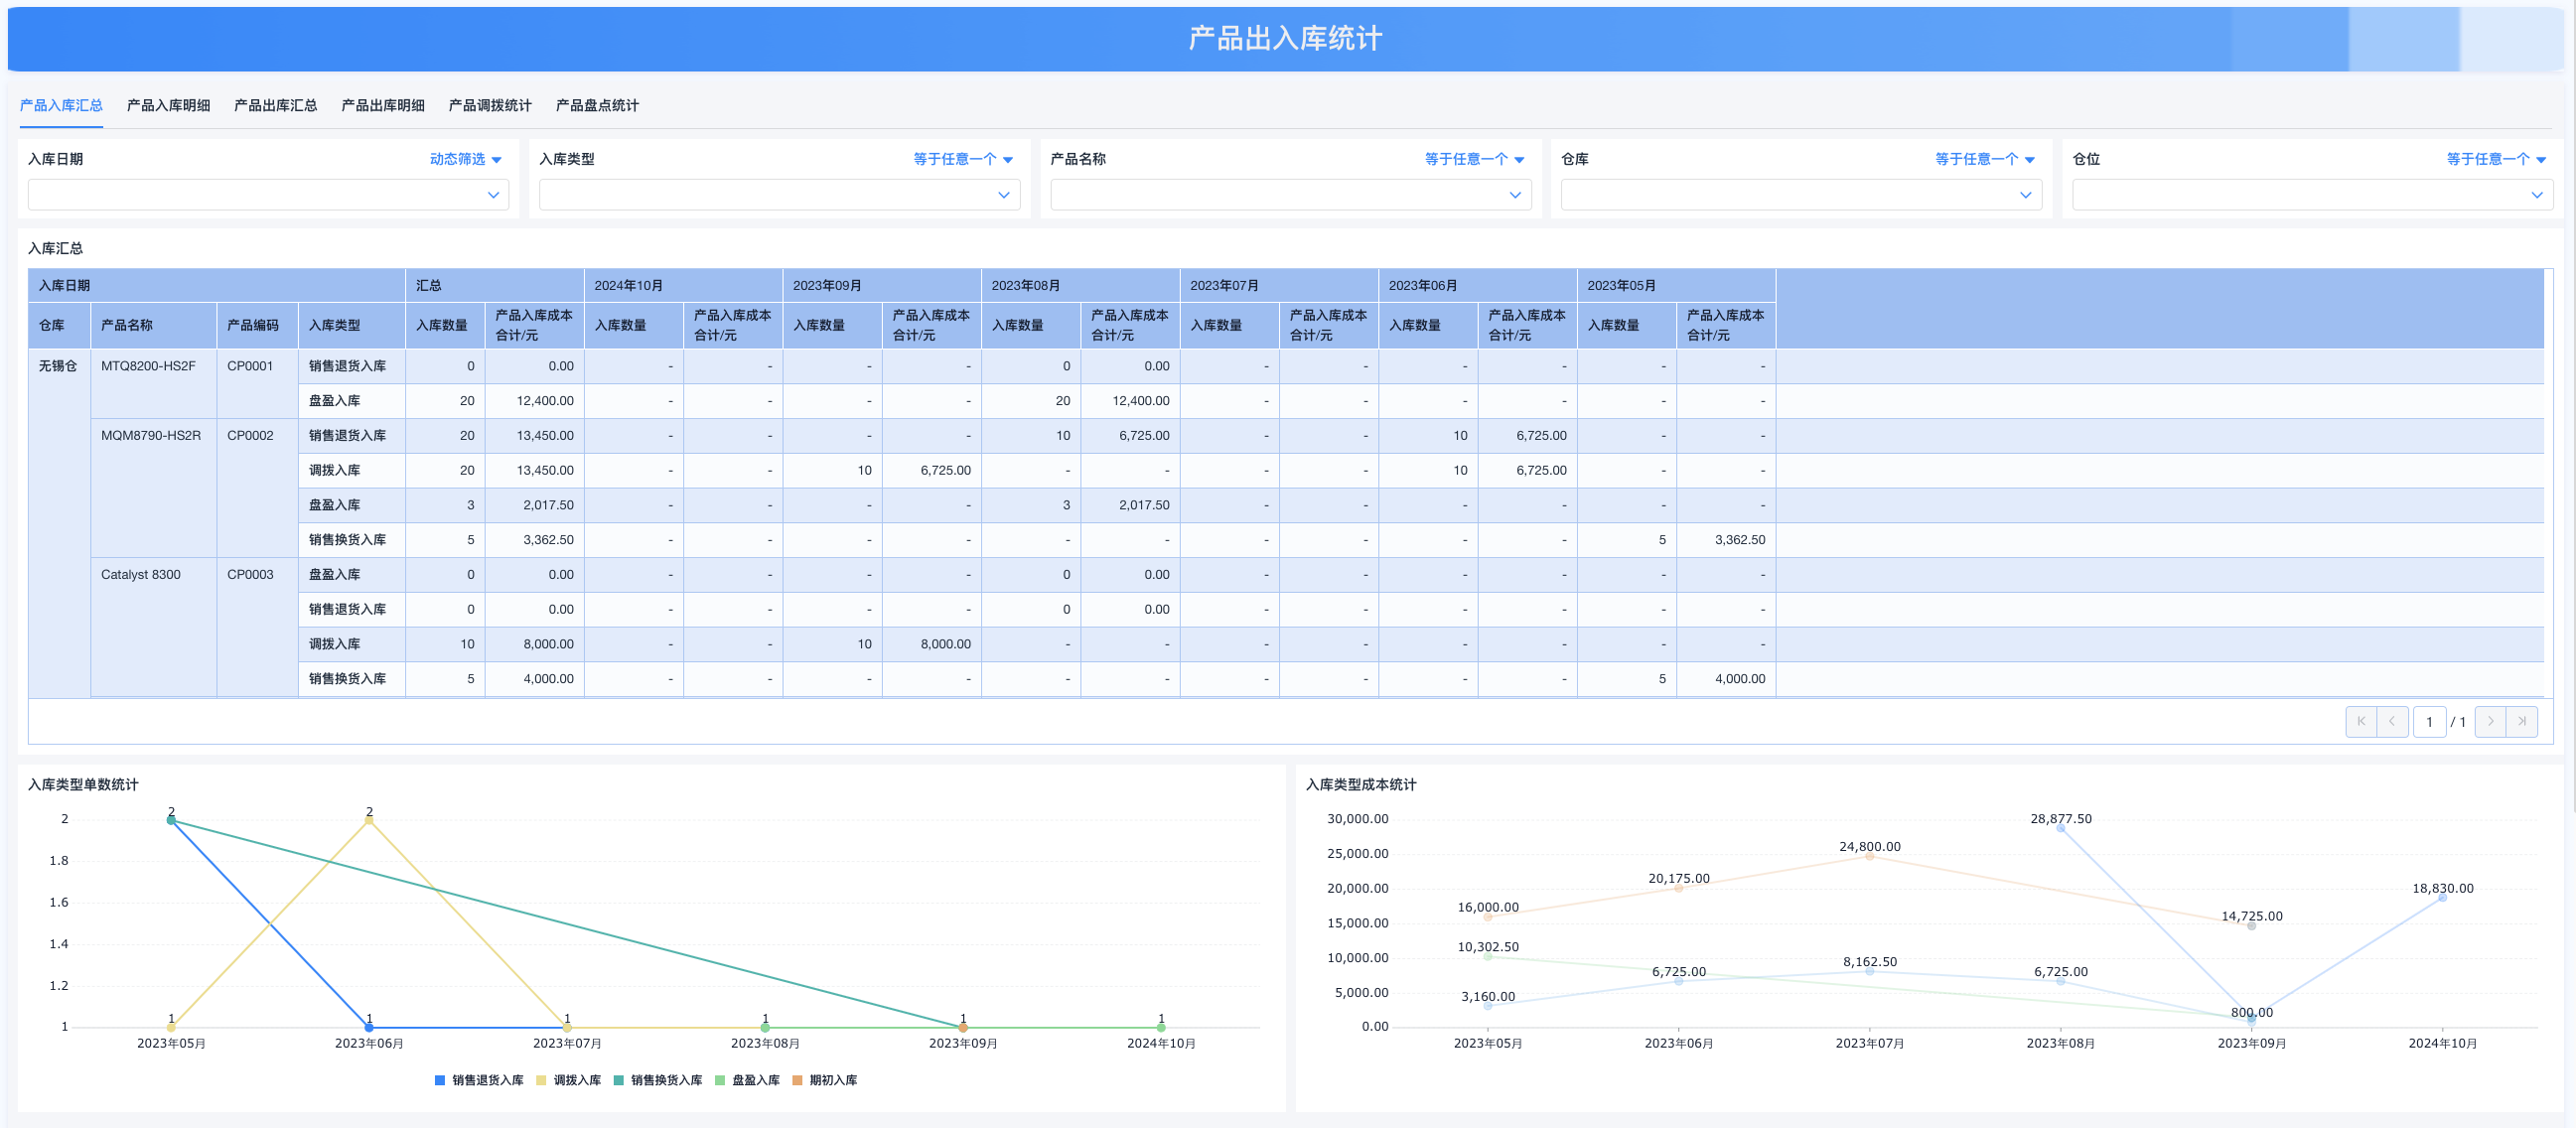This screenshot has width=2576, height=1128.
Task: Jump to last page icon
Action: [x=2522, y=721]
